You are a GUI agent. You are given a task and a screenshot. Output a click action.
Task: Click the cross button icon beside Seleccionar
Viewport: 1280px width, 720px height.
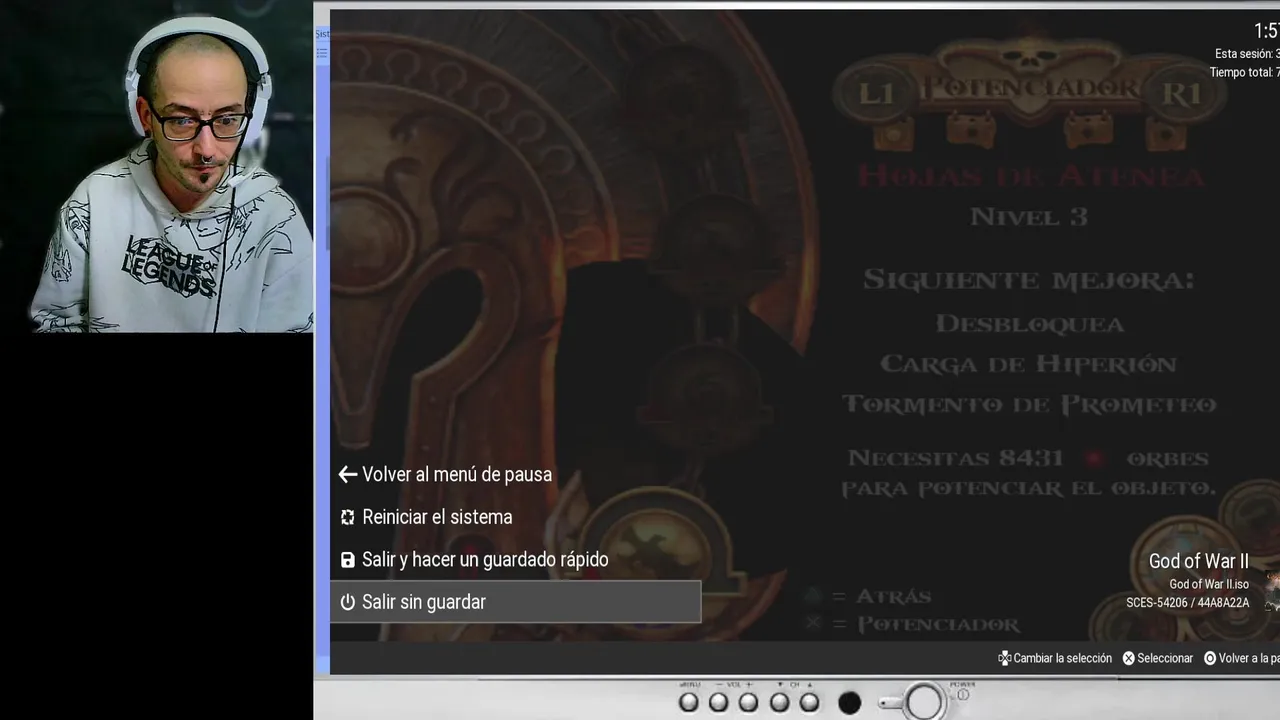click(1128, 658)
